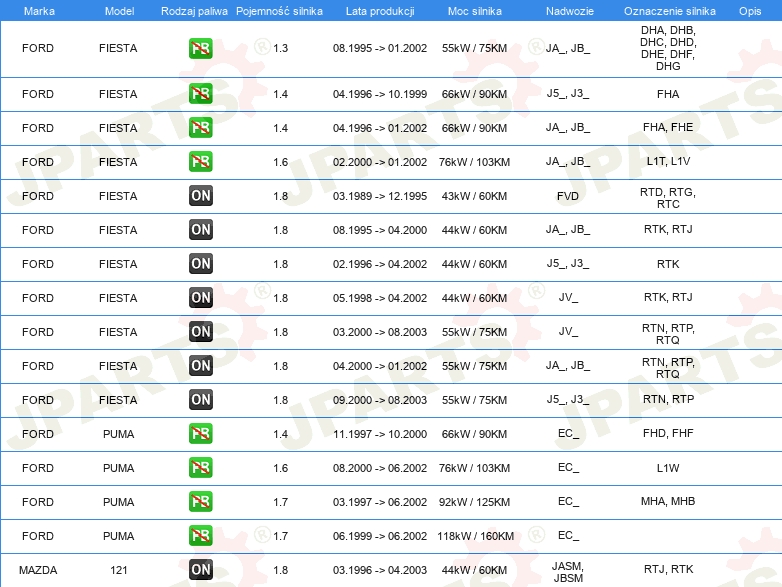Click the Marka column header
The image size is (782, 587).
[39, 11]
